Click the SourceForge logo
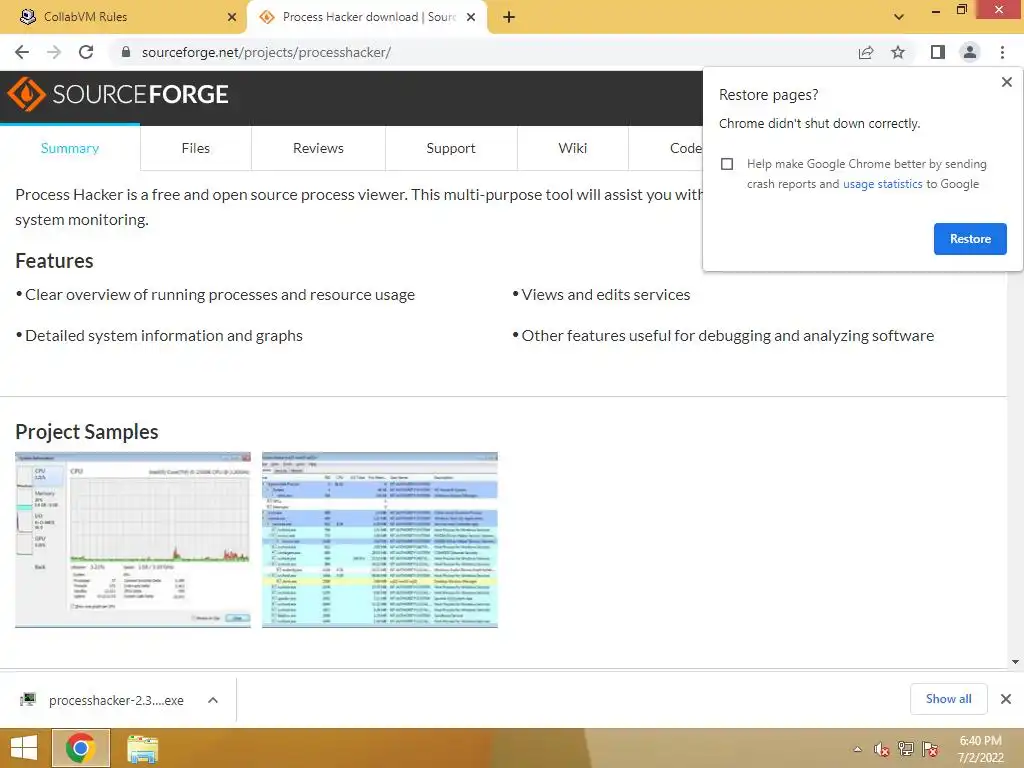Viewport: 1024px width, 768px height. pos(118,94)
